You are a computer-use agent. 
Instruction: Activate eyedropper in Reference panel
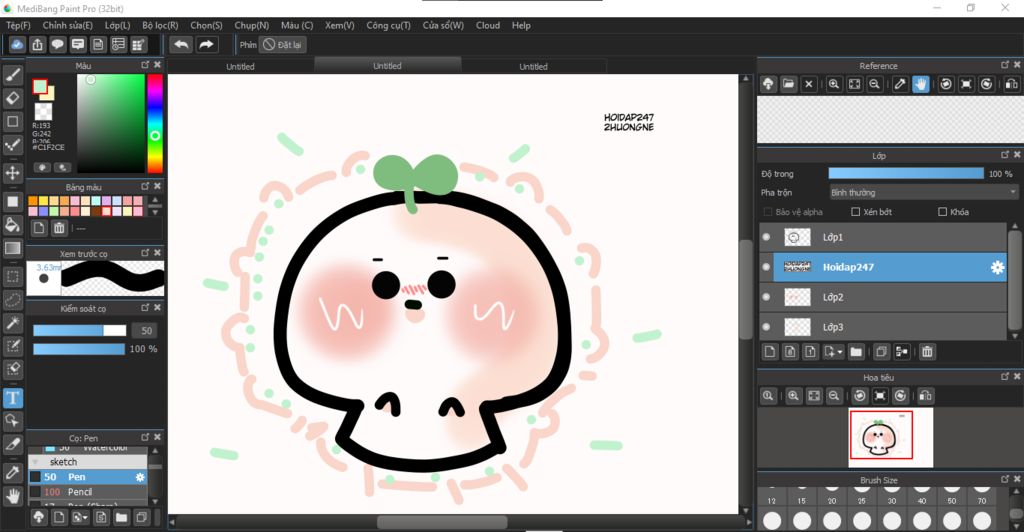tap(900, 84)
